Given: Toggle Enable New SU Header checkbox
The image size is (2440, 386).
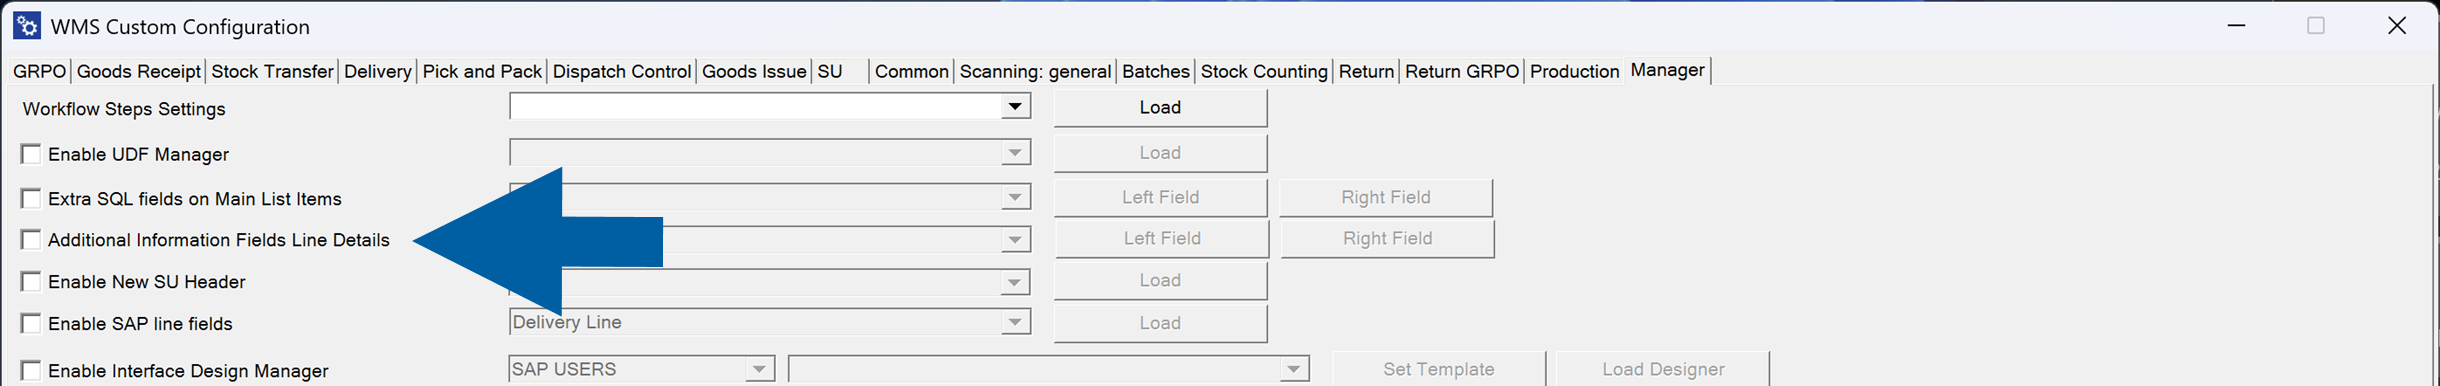Looking at the screenshot, I should coord(31,282).
